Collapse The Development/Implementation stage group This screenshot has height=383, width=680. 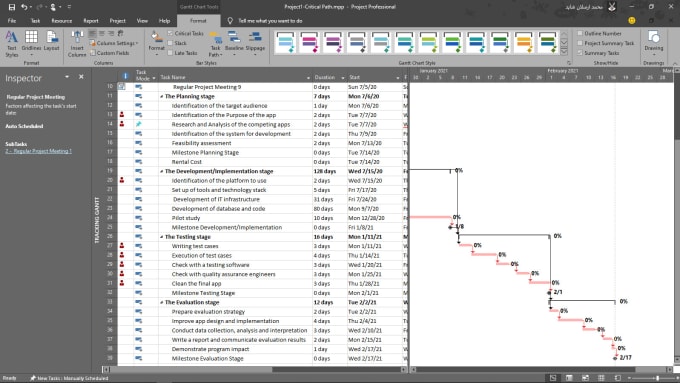click(x=162, y=171)
